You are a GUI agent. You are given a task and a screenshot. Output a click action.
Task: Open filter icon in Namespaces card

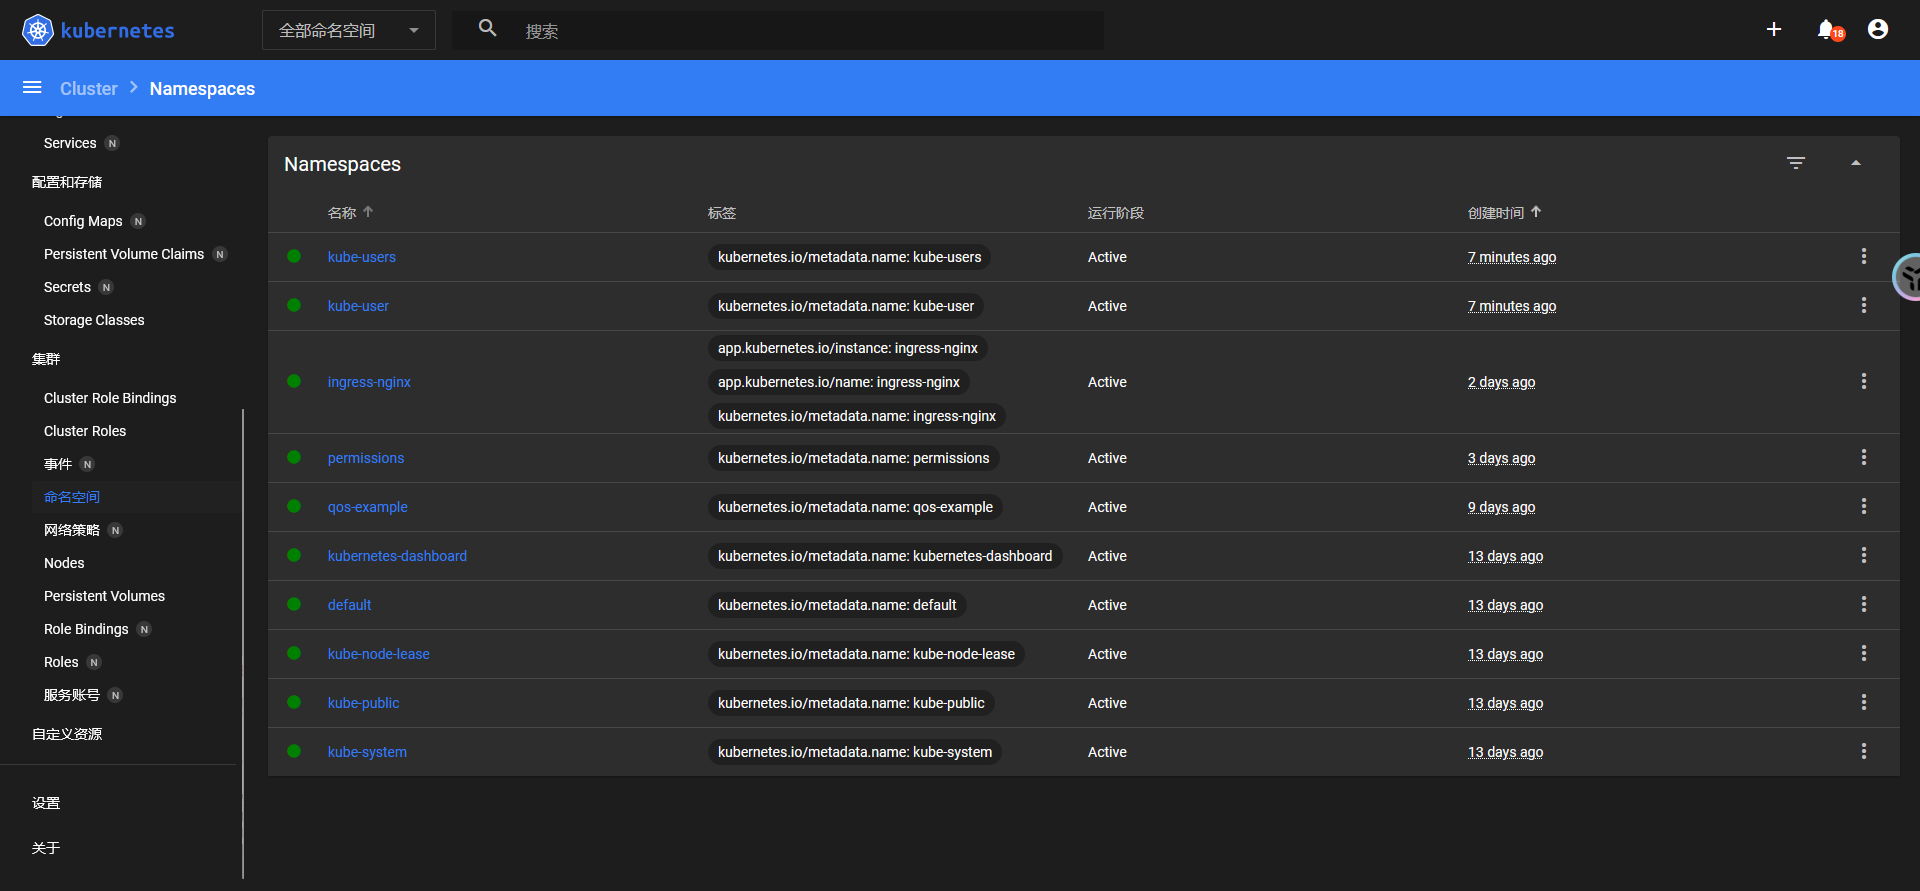click(x=1796, y=163)
